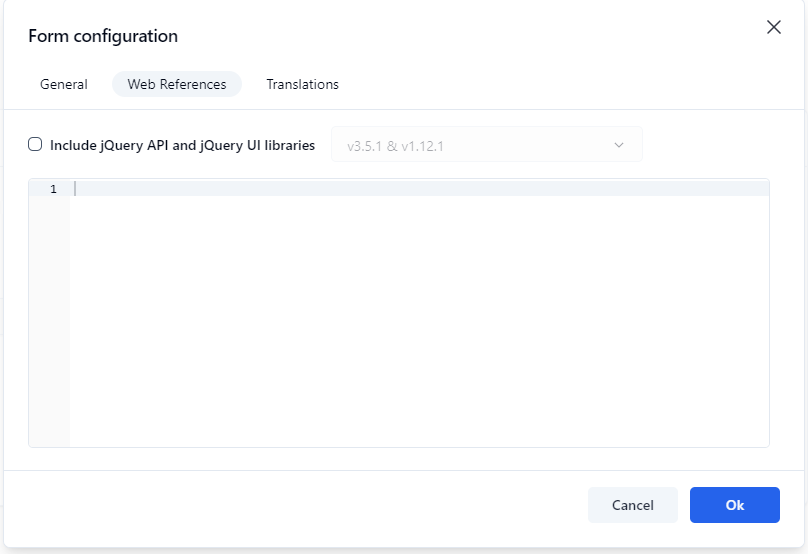
Task: Click the empty gutter below line number 1
Action: [x=49, y=320]
